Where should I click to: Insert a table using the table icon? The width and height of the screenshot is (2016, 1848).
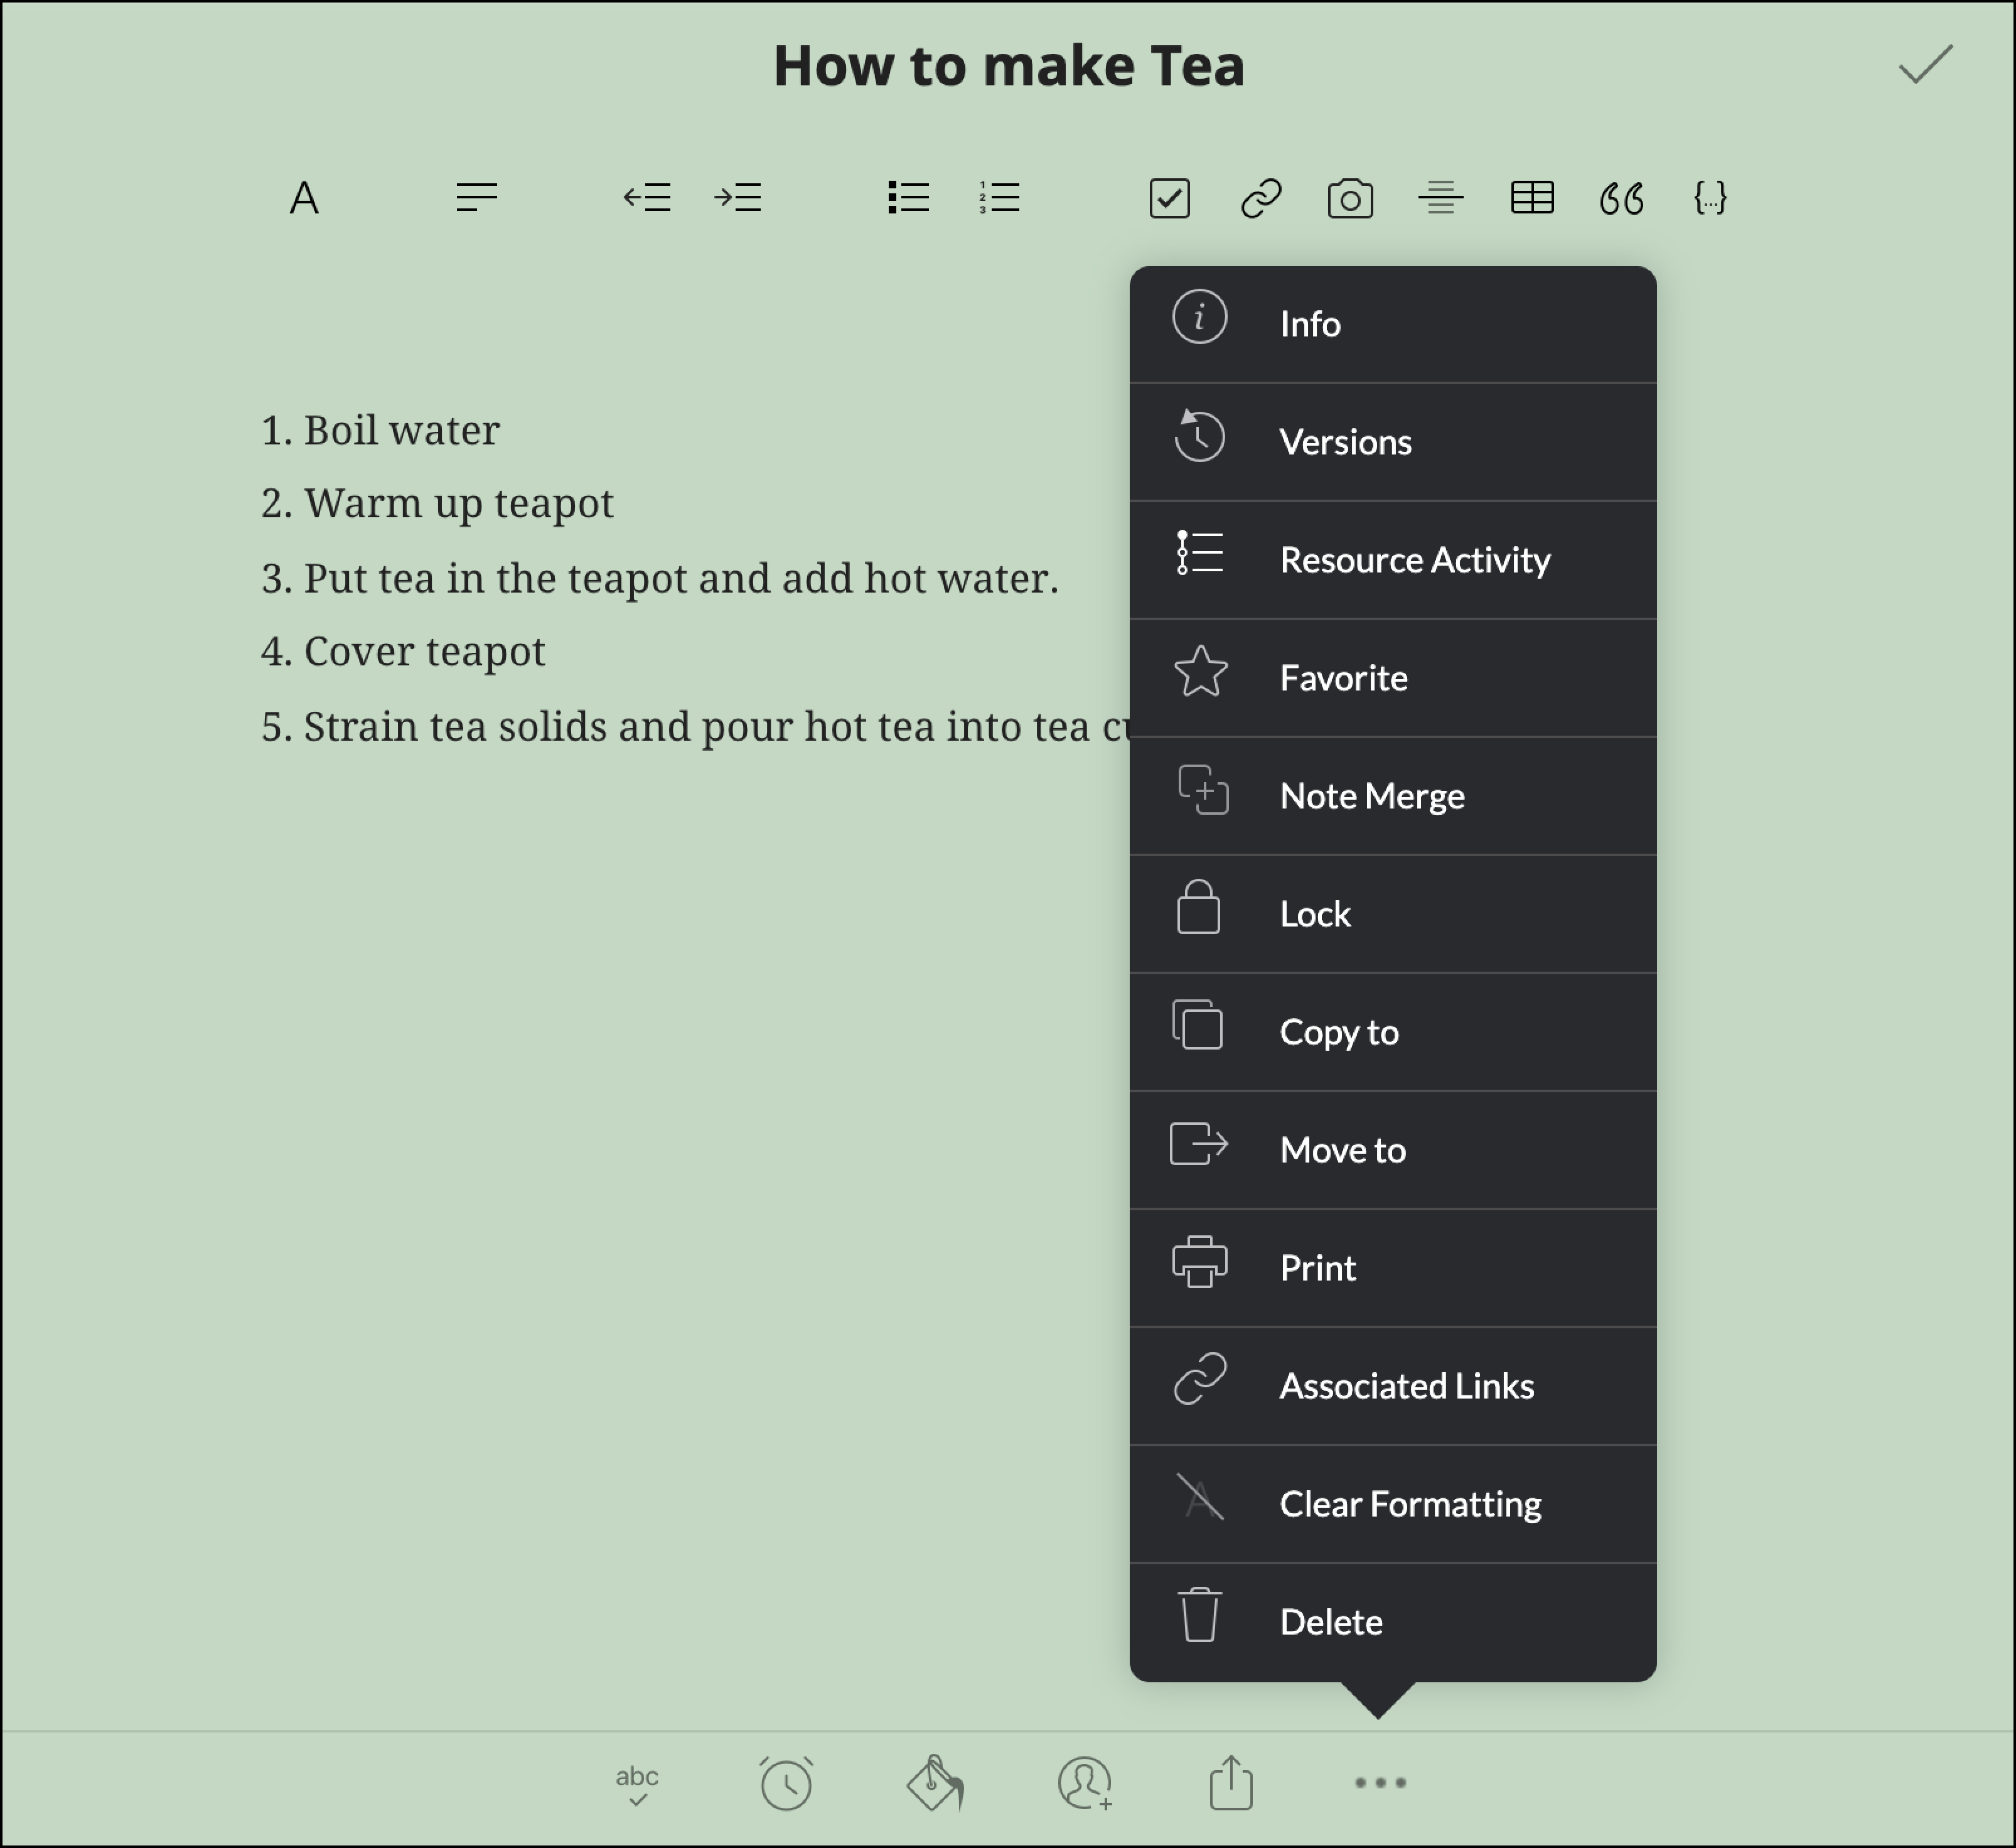[x=1531, y=198]
